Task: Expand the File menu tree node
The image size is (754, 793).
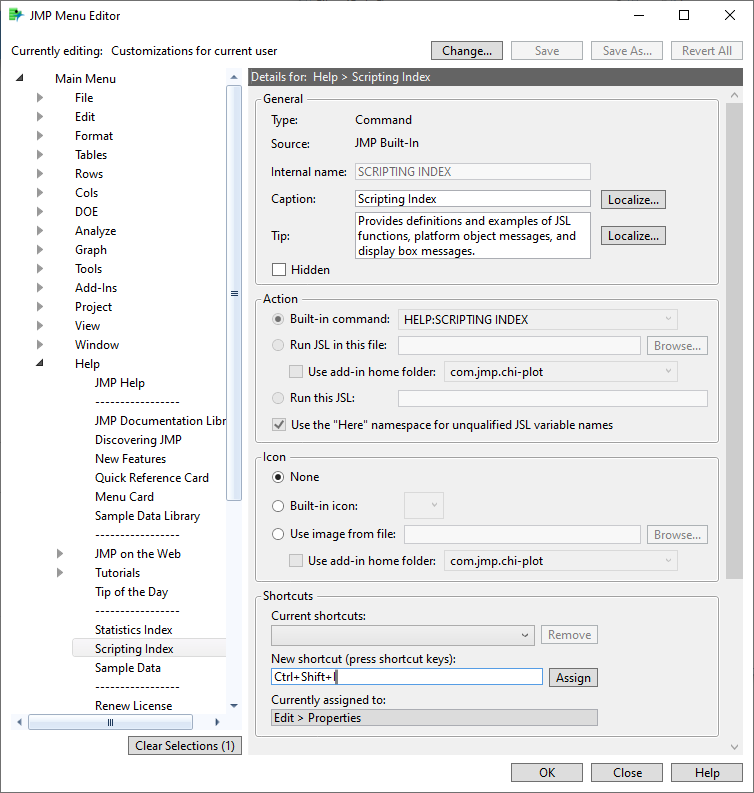Action: (40, 98)
